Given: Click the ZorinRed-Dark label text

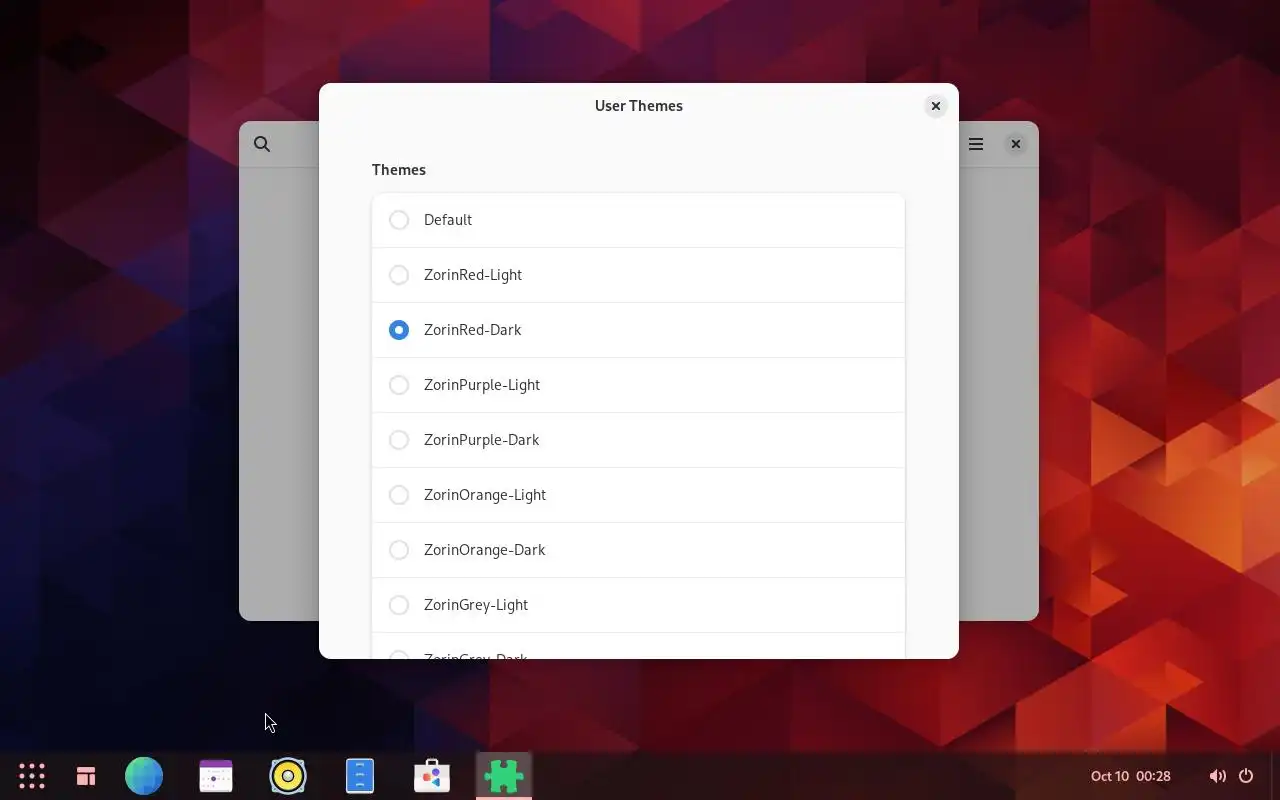Looking at the screenshot, I should click(x=472, y=330).
